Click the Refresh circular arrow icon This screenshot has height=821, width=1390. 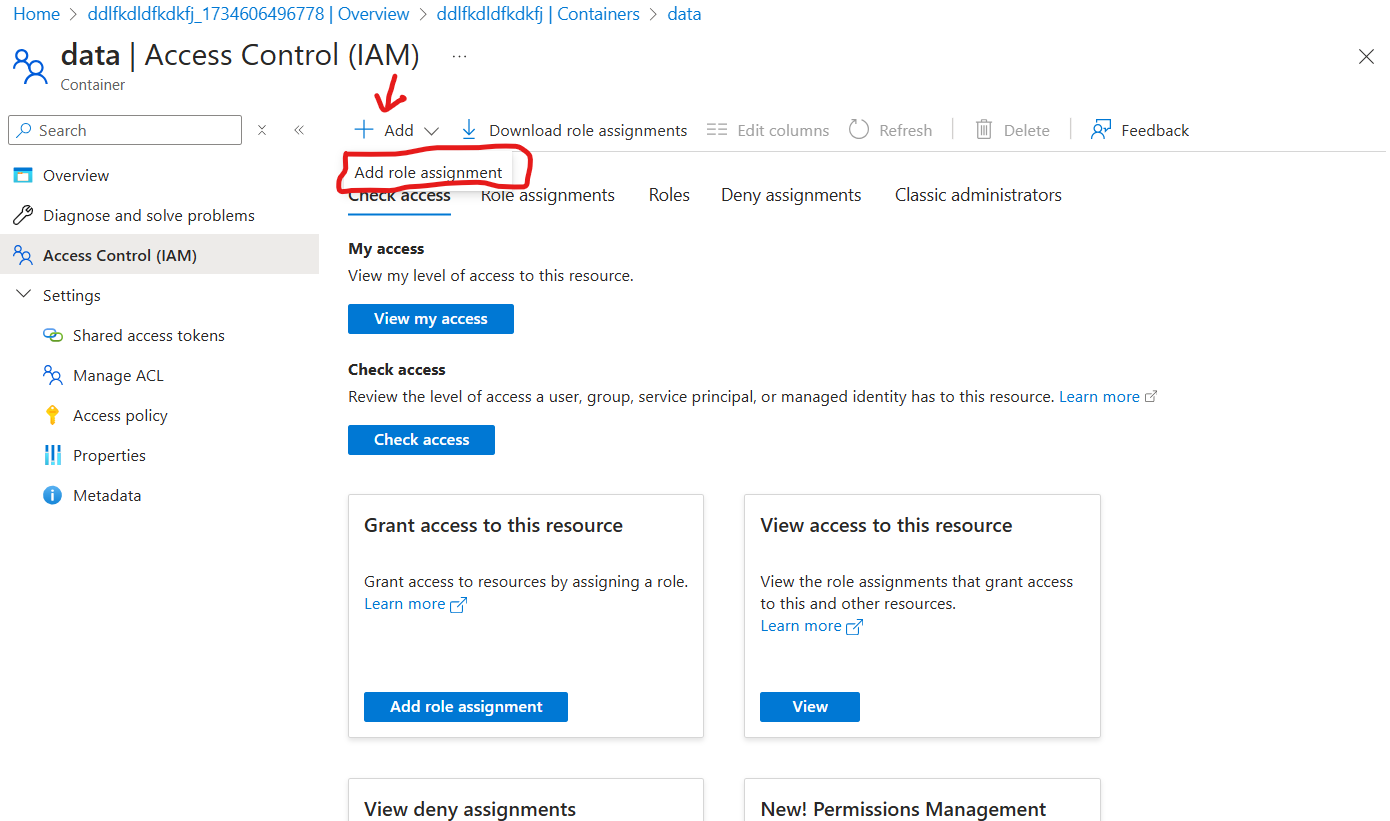858,130
